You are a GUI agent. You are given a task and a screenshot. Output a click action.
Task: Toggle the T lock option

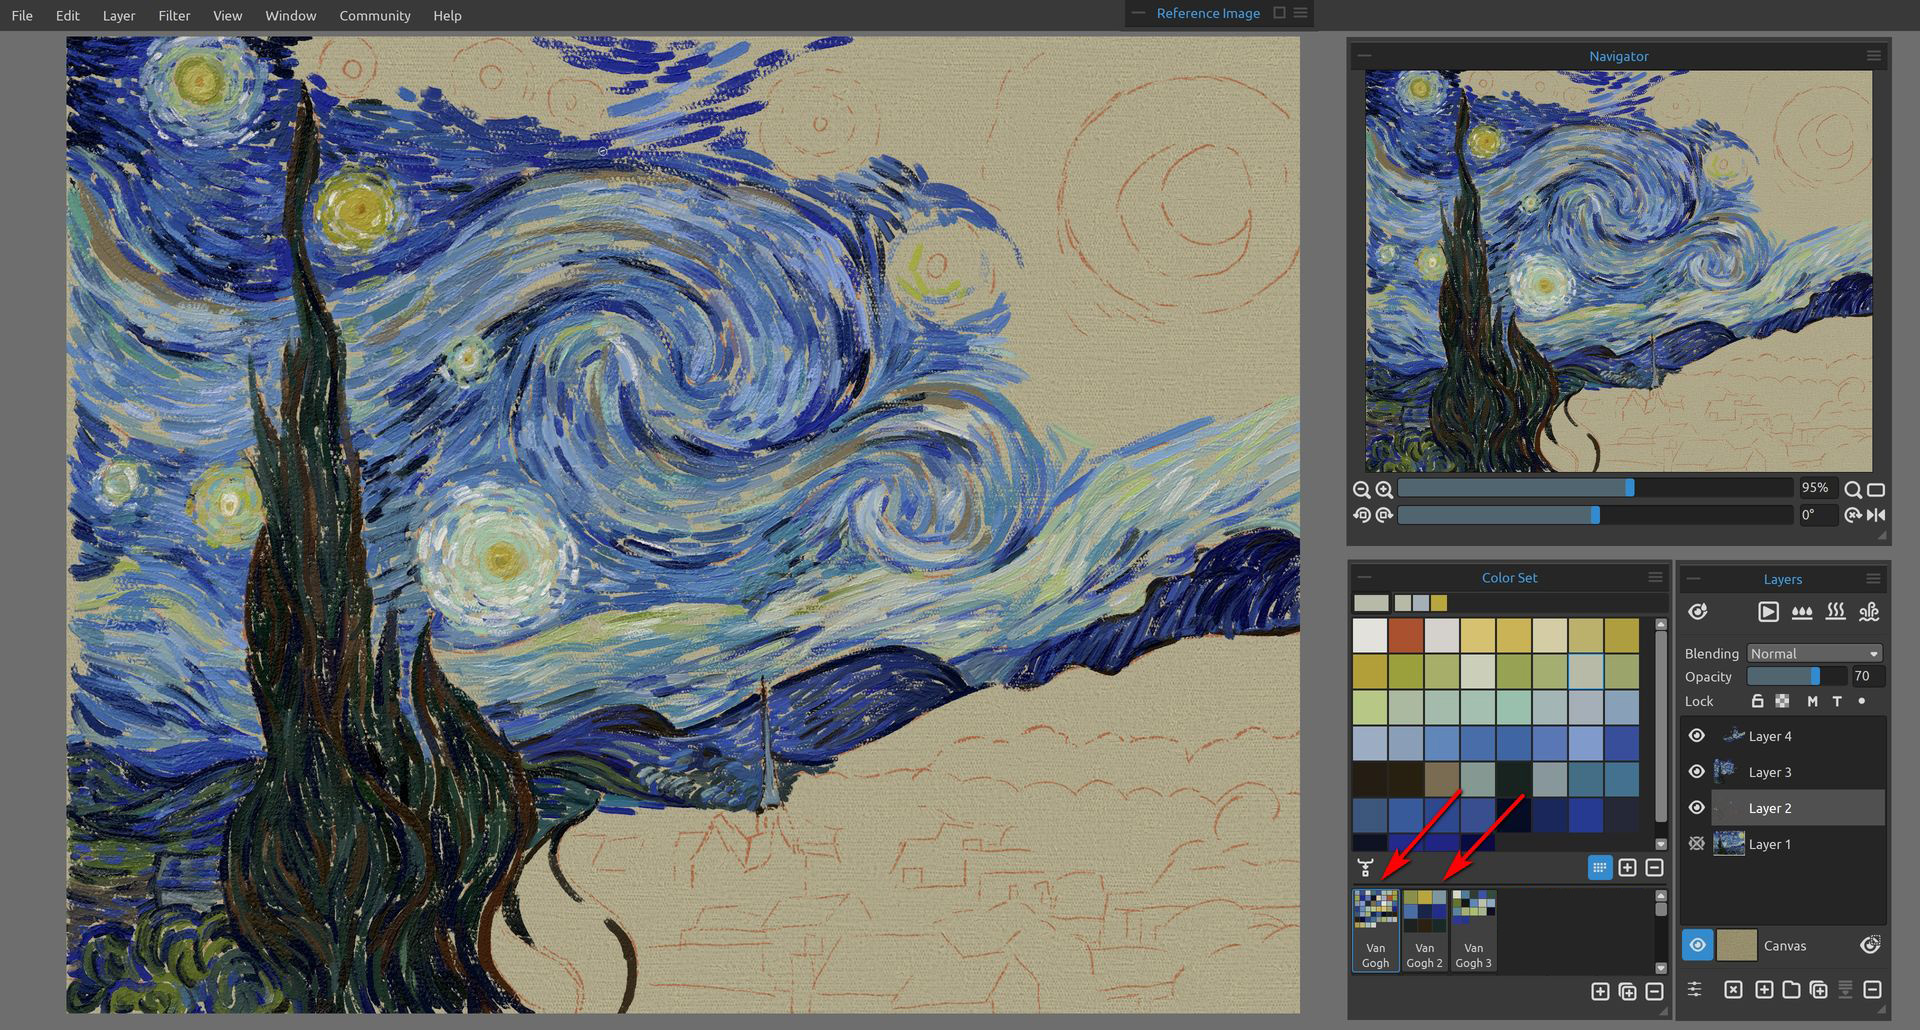pyautogui.click(x=1837, y=702)
